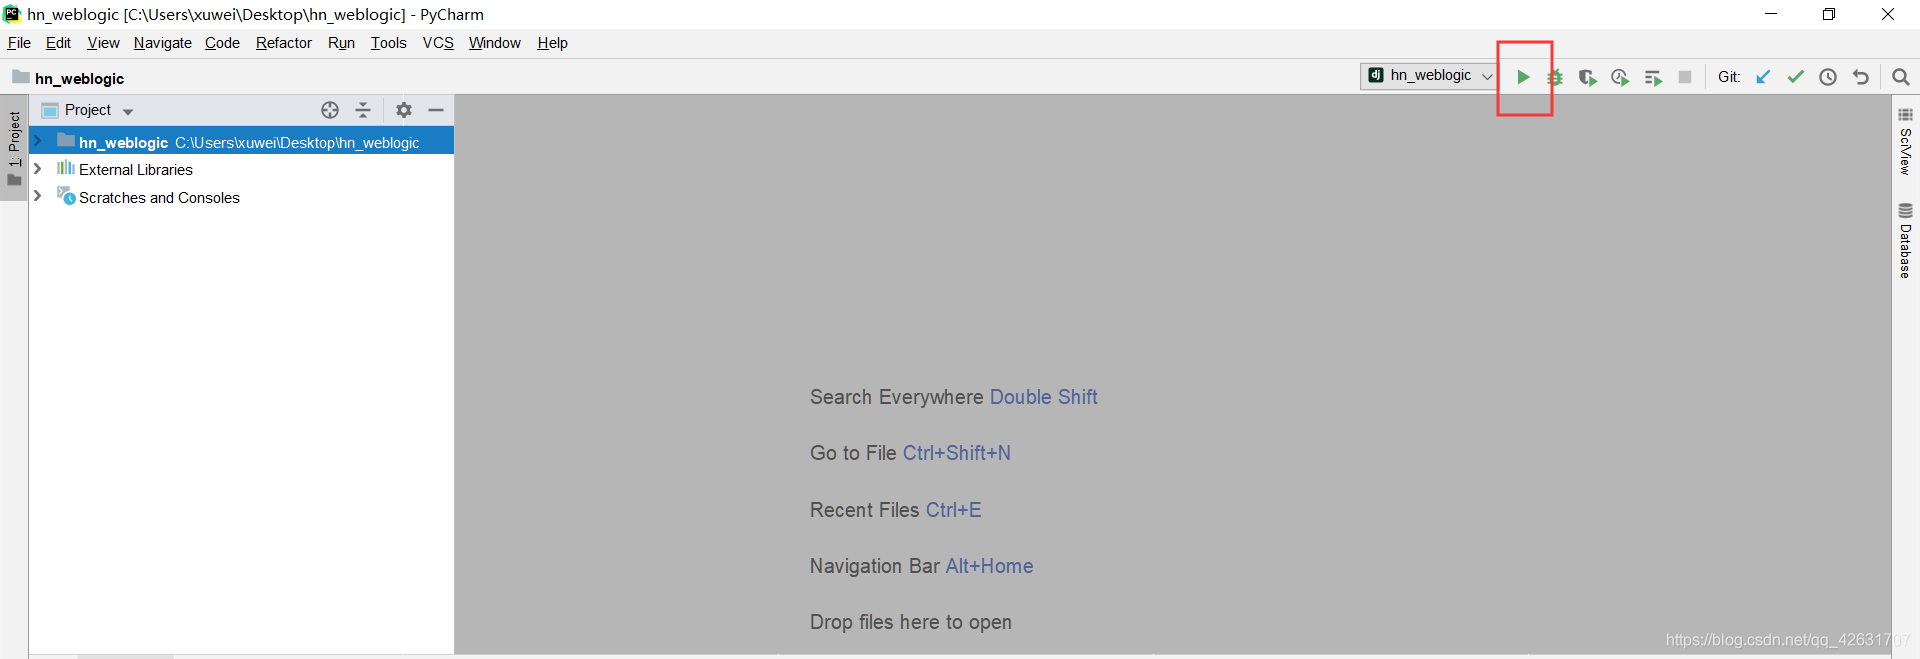
Task: Click the 'Navigation Bar' hint text
Action: point(875,566)
